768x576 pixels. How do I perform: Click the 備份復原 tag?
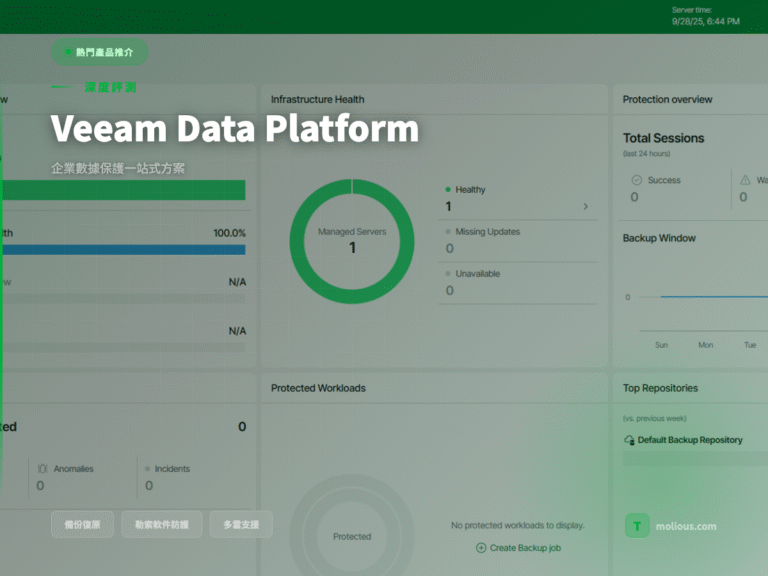[x=82, y=525]
